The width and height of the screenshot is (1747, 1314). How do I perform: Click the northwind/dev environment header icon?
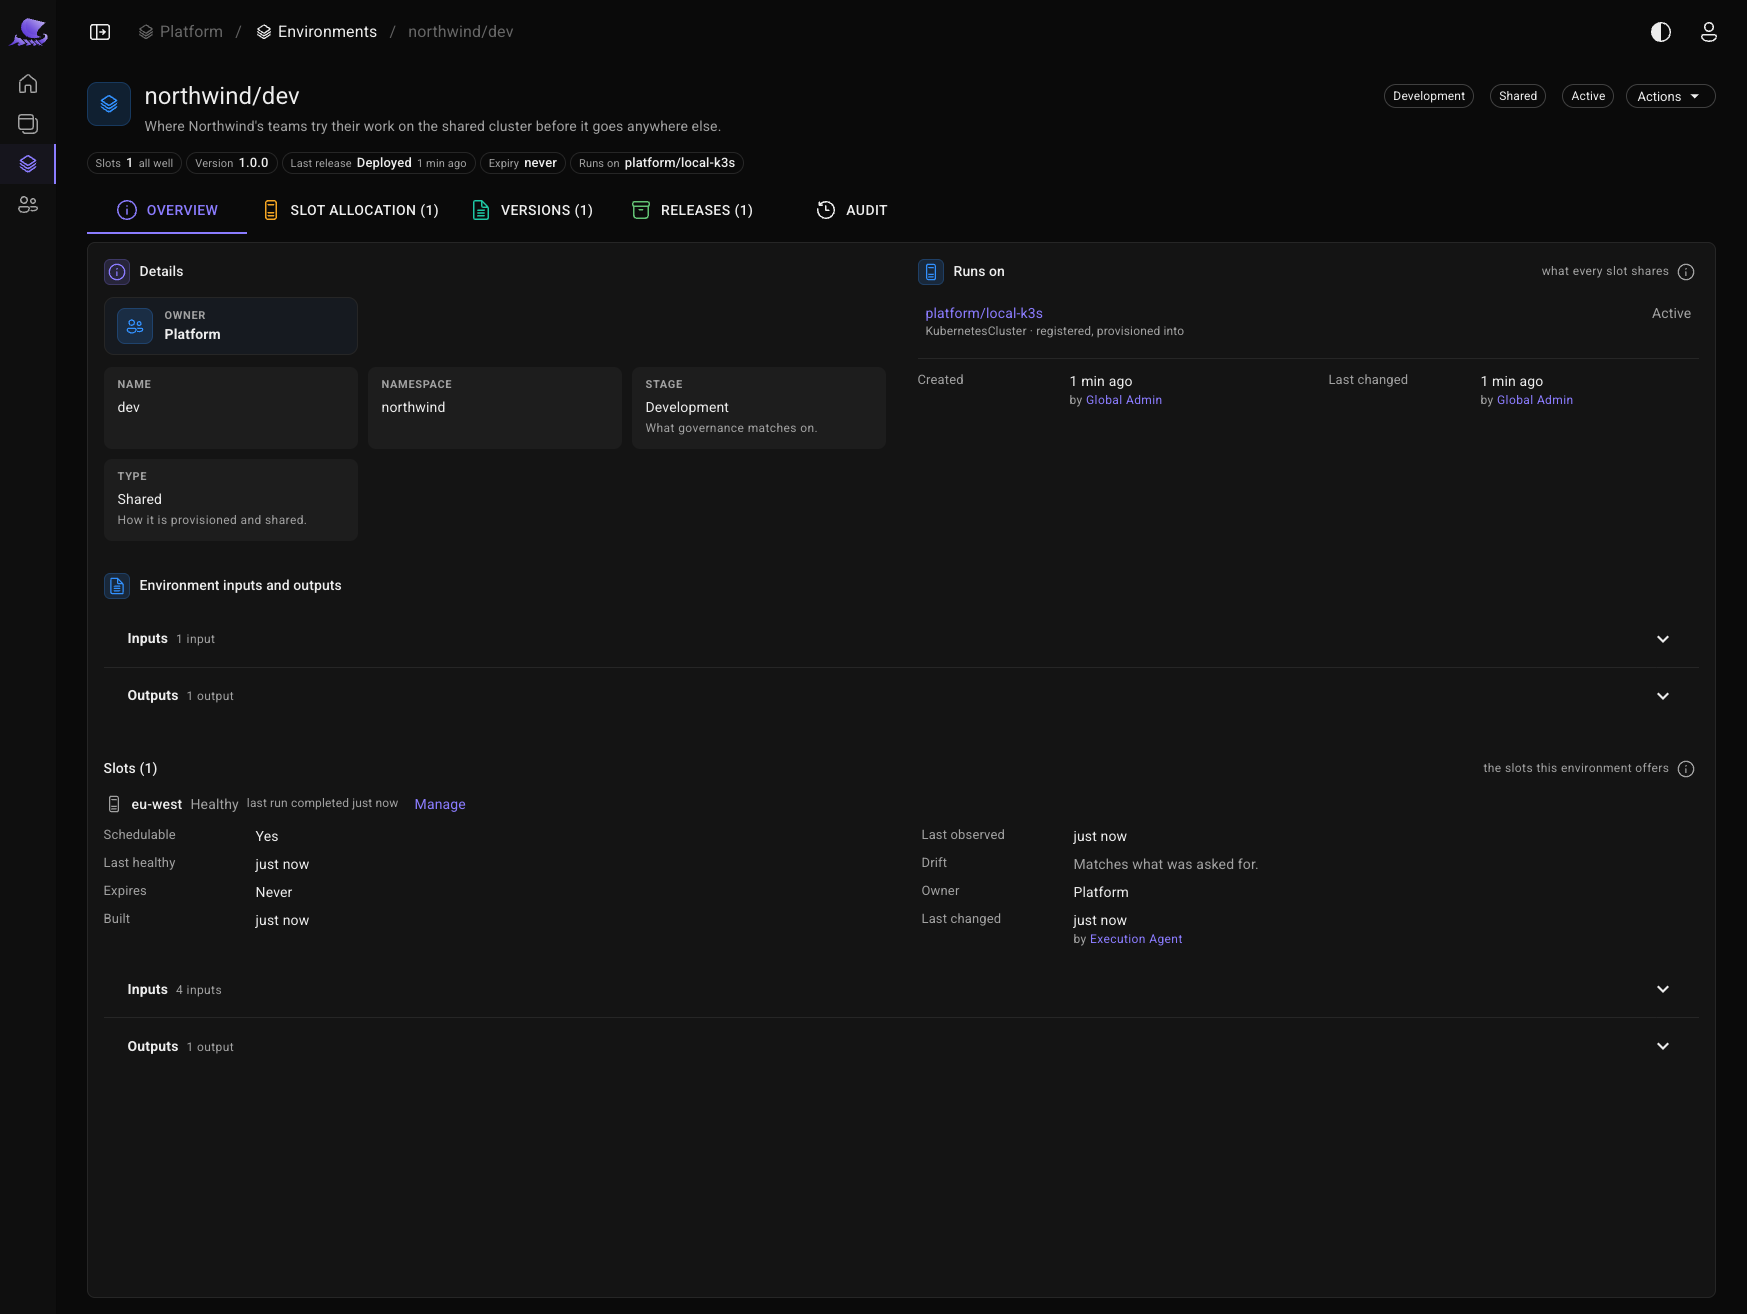click(109, 104)
